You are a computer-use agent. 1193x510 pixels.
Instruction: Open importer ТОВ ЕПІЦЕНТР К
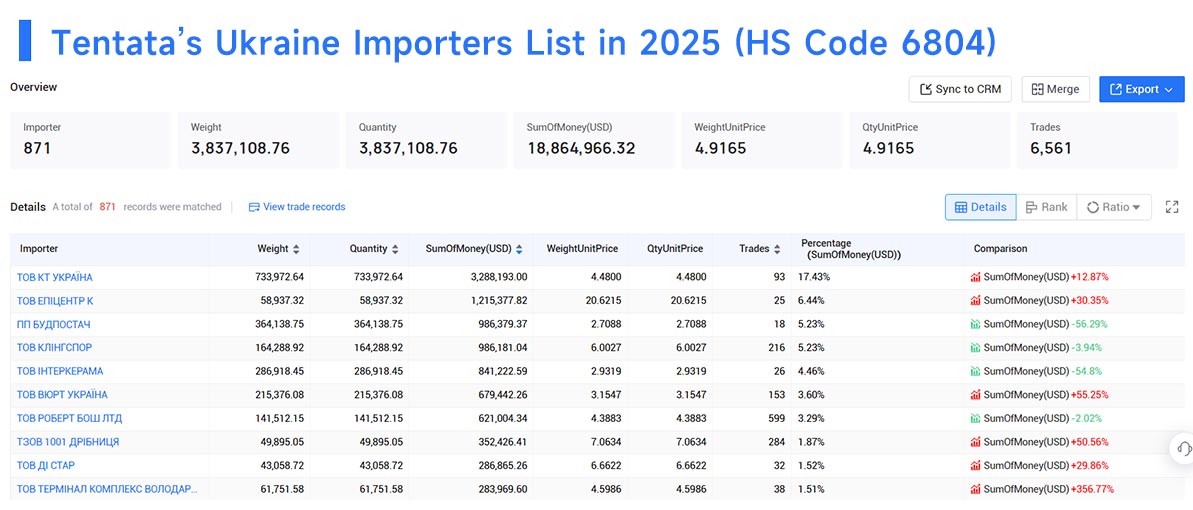point(55,301)
